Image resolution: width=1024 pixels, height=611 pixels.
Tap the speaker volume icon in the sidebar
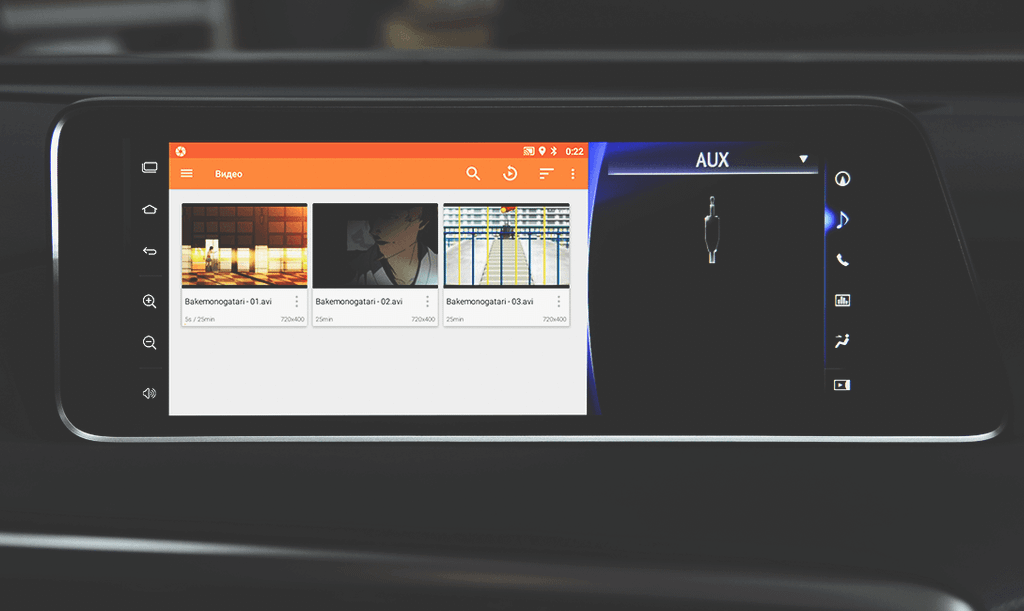pyautogui.click(x=150, y=393)
